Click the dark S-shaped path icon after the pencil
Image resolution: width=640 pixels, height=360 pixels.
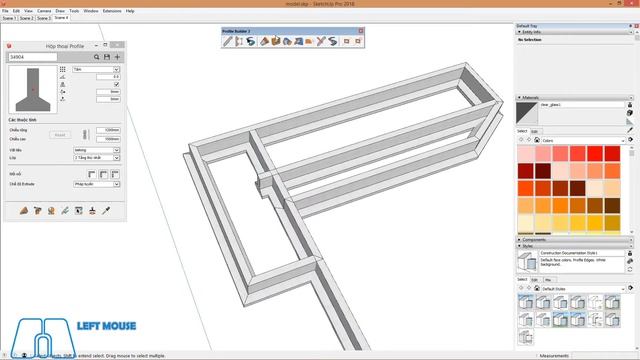[x=251, y=41]
